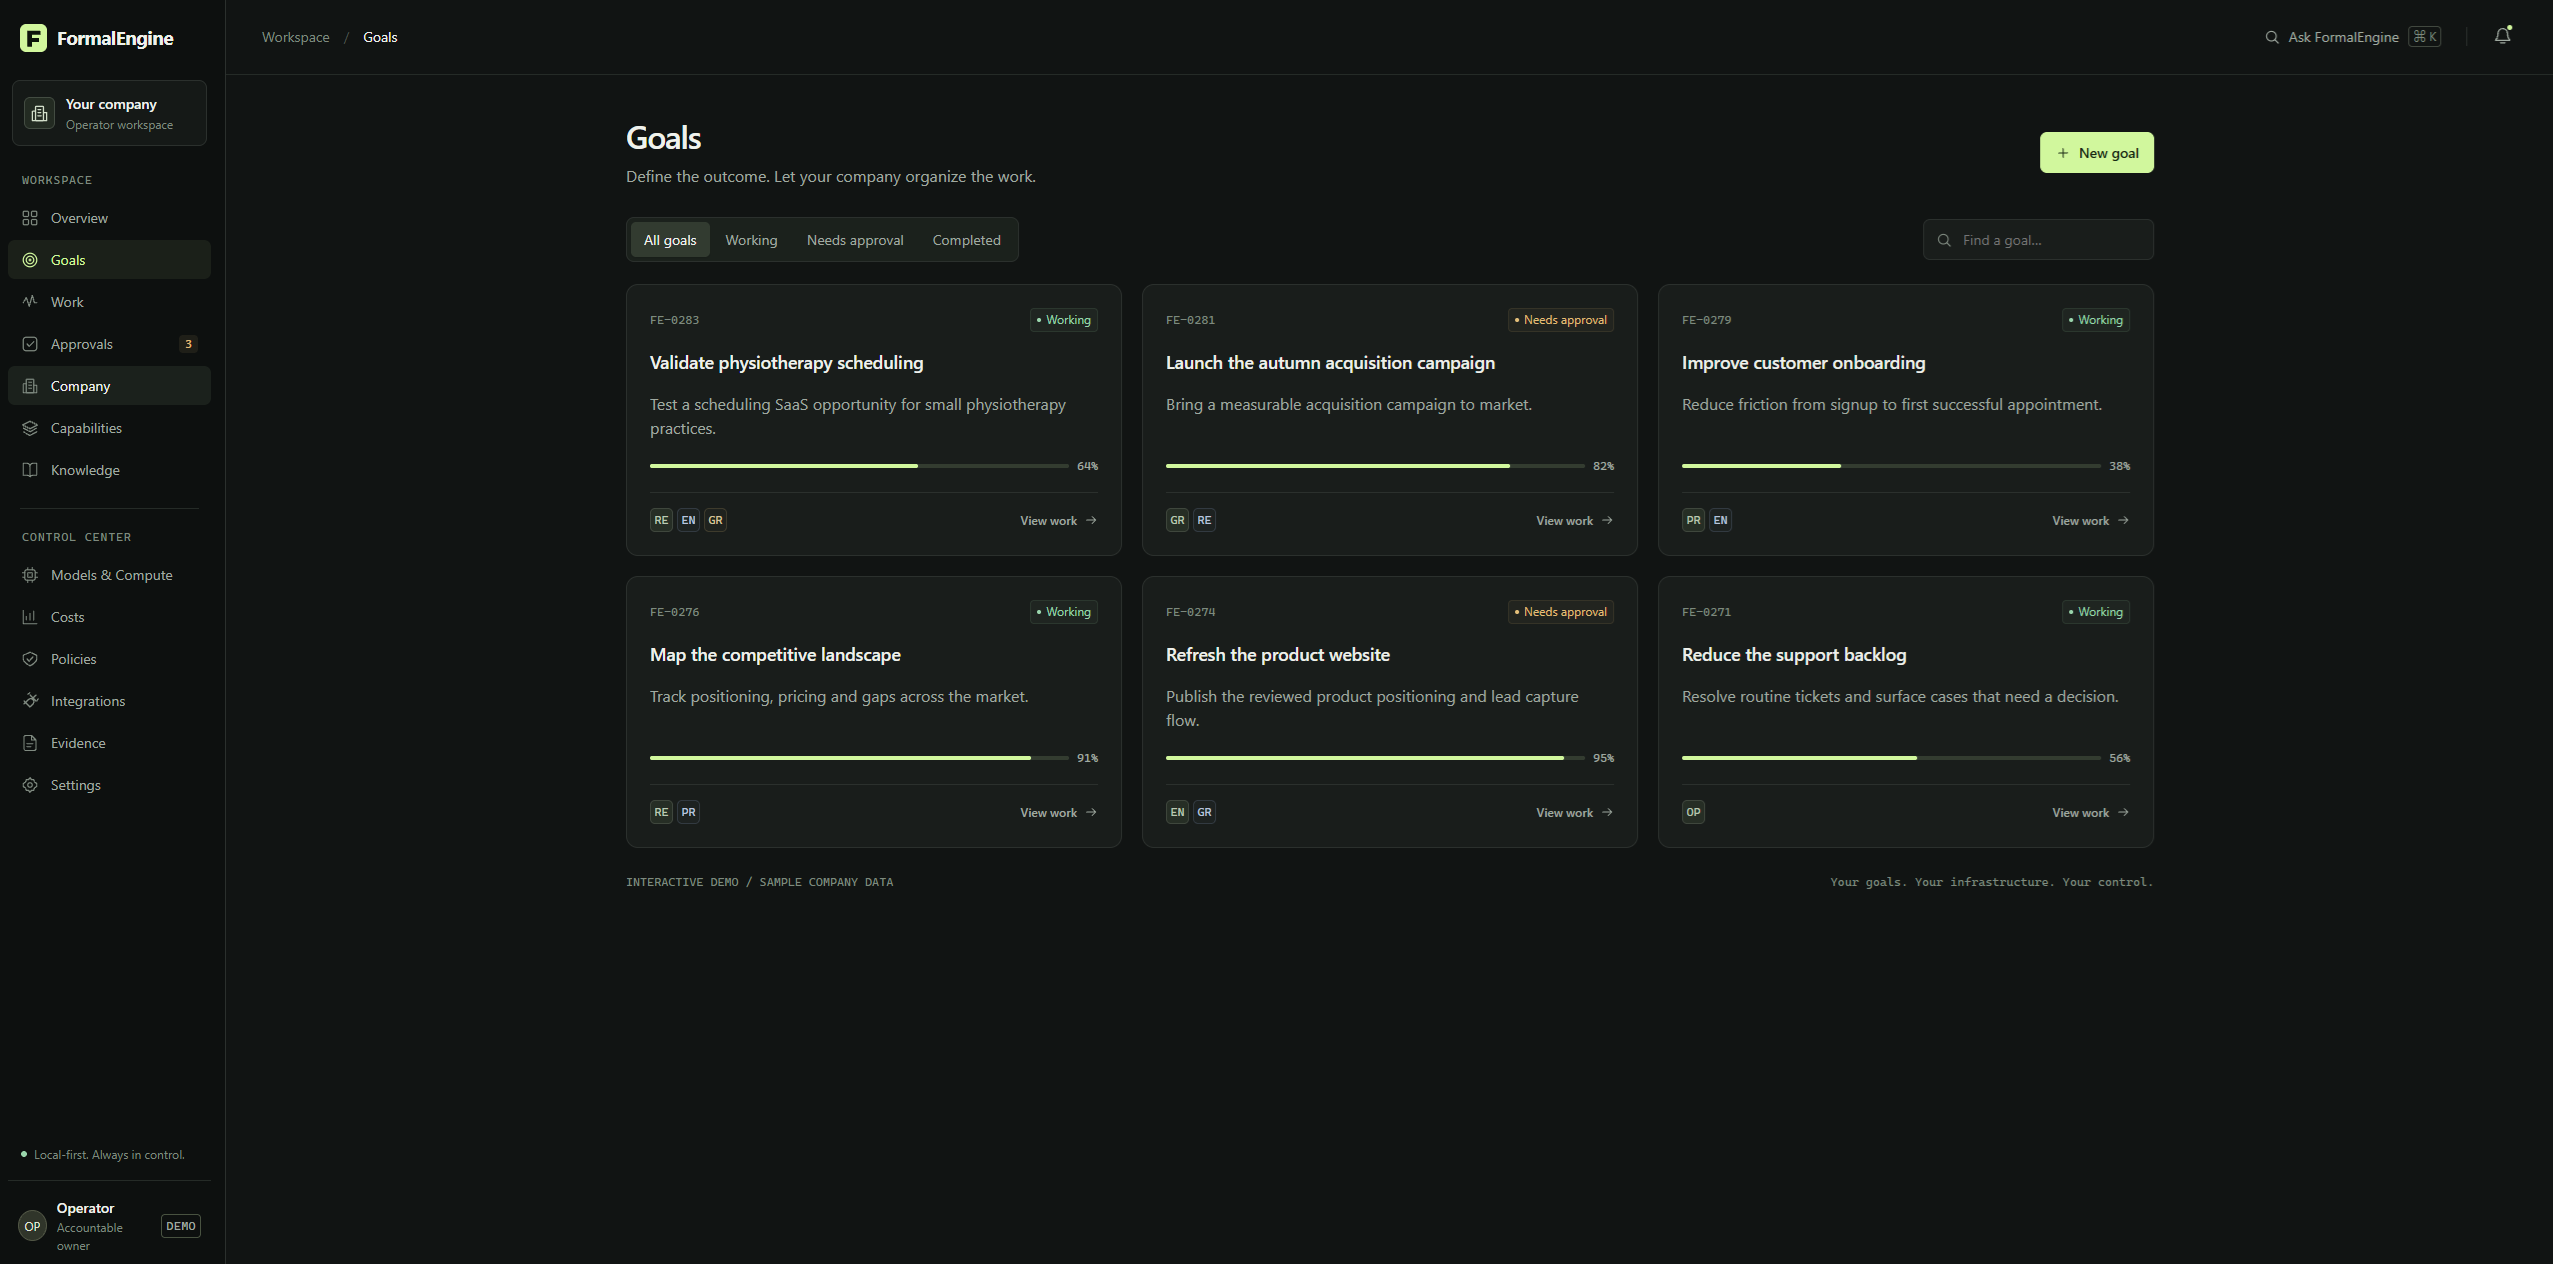Switch to the Working tab

tap(751, 240)
